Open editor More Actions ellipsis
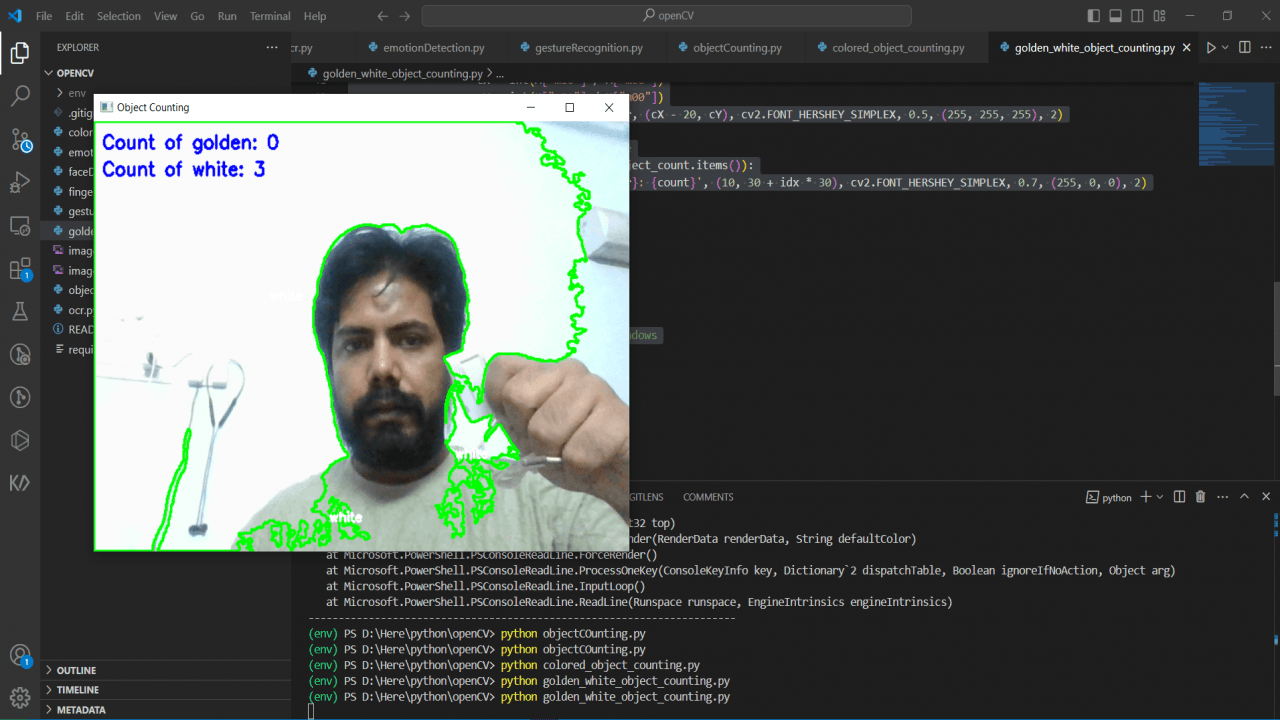Screen dimensions: 1280x720 tap(1265, 47)
